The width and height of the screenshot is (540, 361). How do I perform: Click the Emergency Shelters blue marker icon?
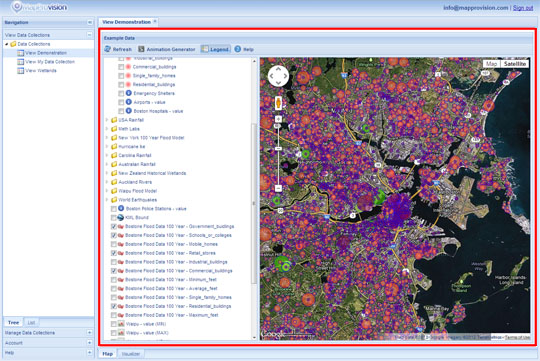(x=128, y=93)
